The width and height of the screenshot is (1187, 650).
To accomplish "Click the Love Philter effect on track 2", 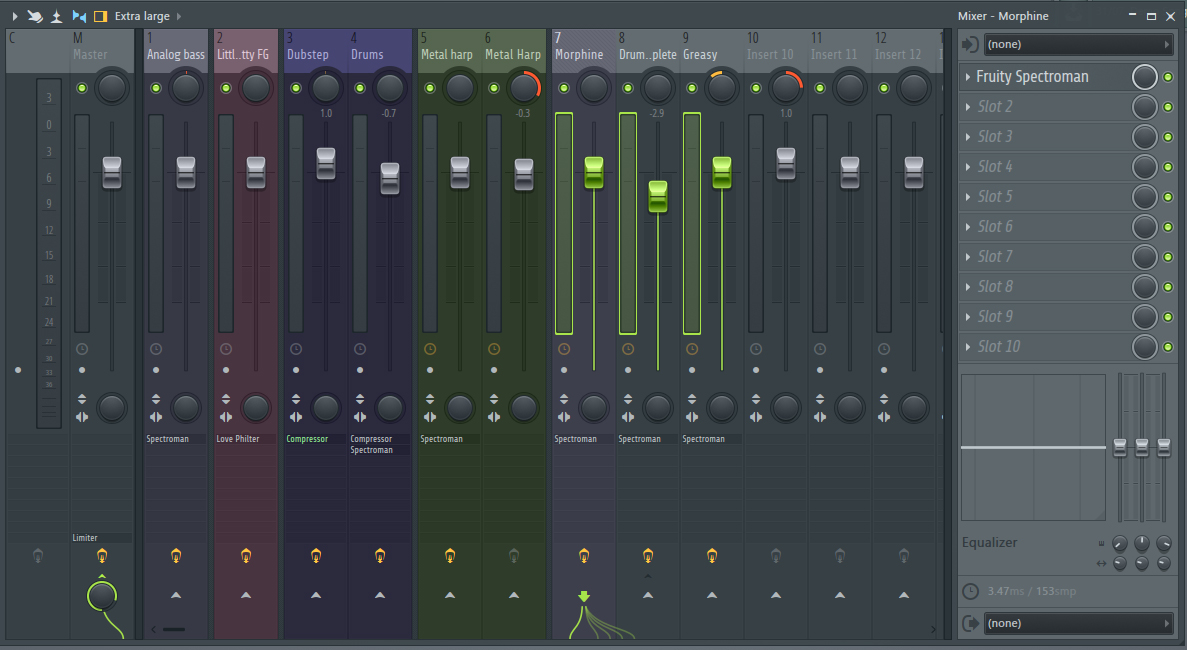I will coord(238,439).
